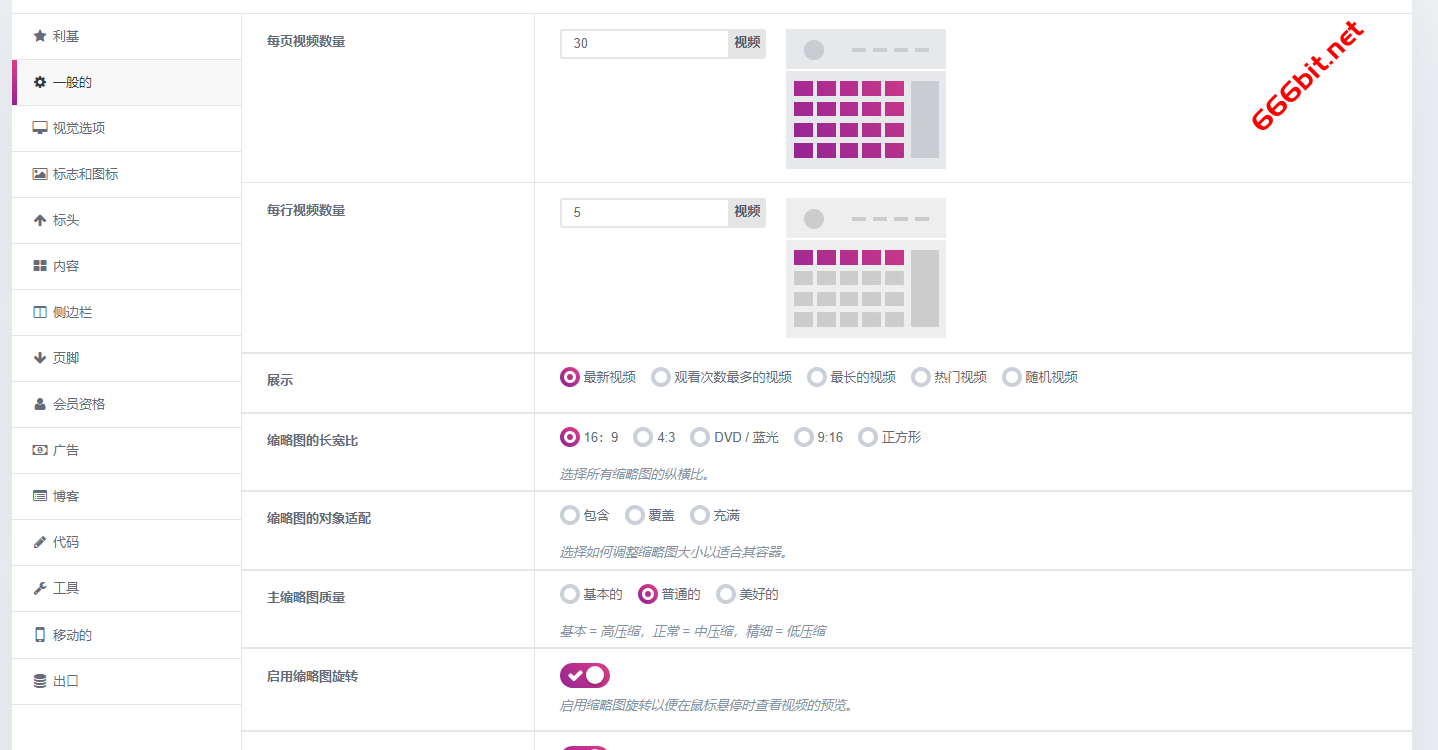Click the columns icon beside 侧边栏

click(40, 312)
